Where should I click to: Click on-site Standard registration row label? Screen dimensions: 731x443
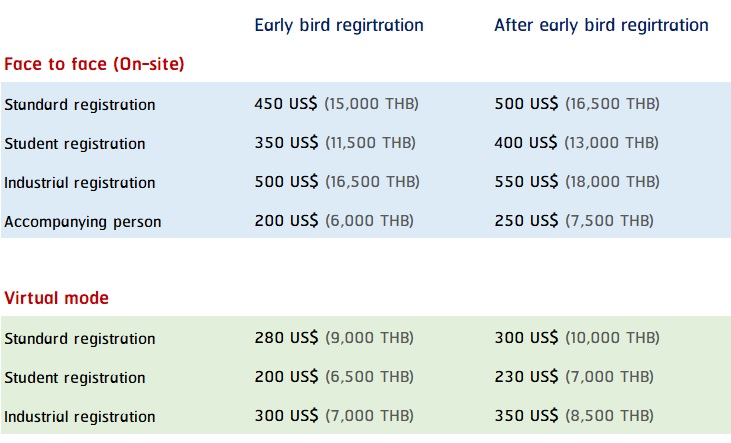(80, 104)
